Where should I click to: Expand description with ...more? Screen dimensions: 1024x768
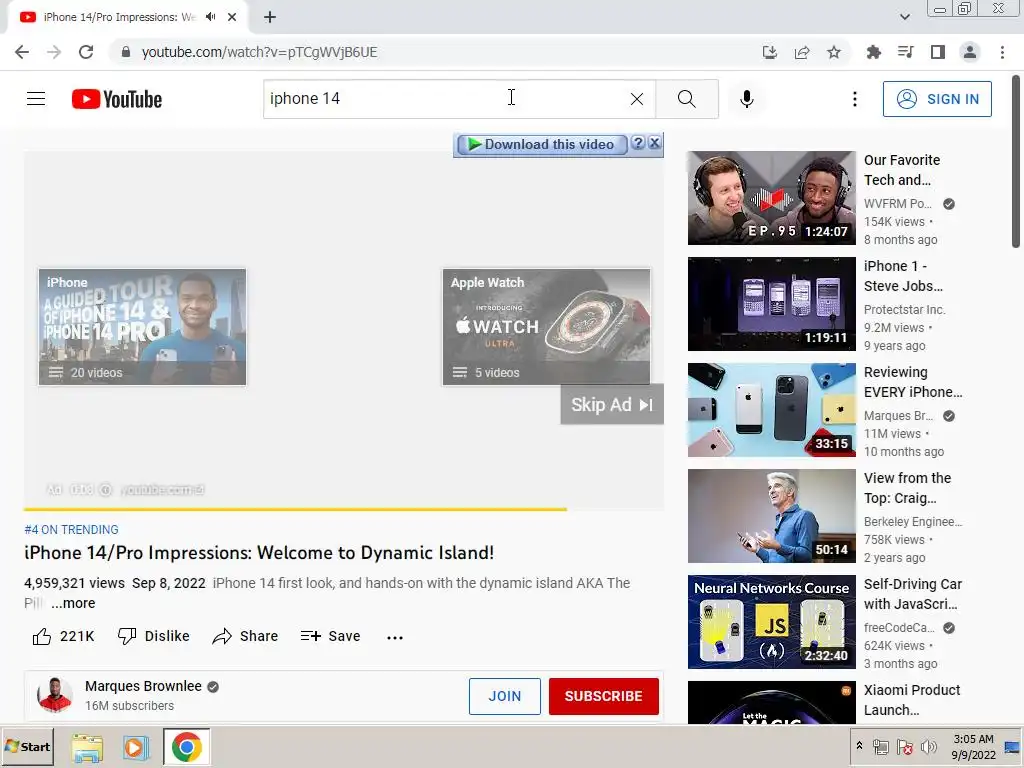pyautogui.click(x=73, y=603)
